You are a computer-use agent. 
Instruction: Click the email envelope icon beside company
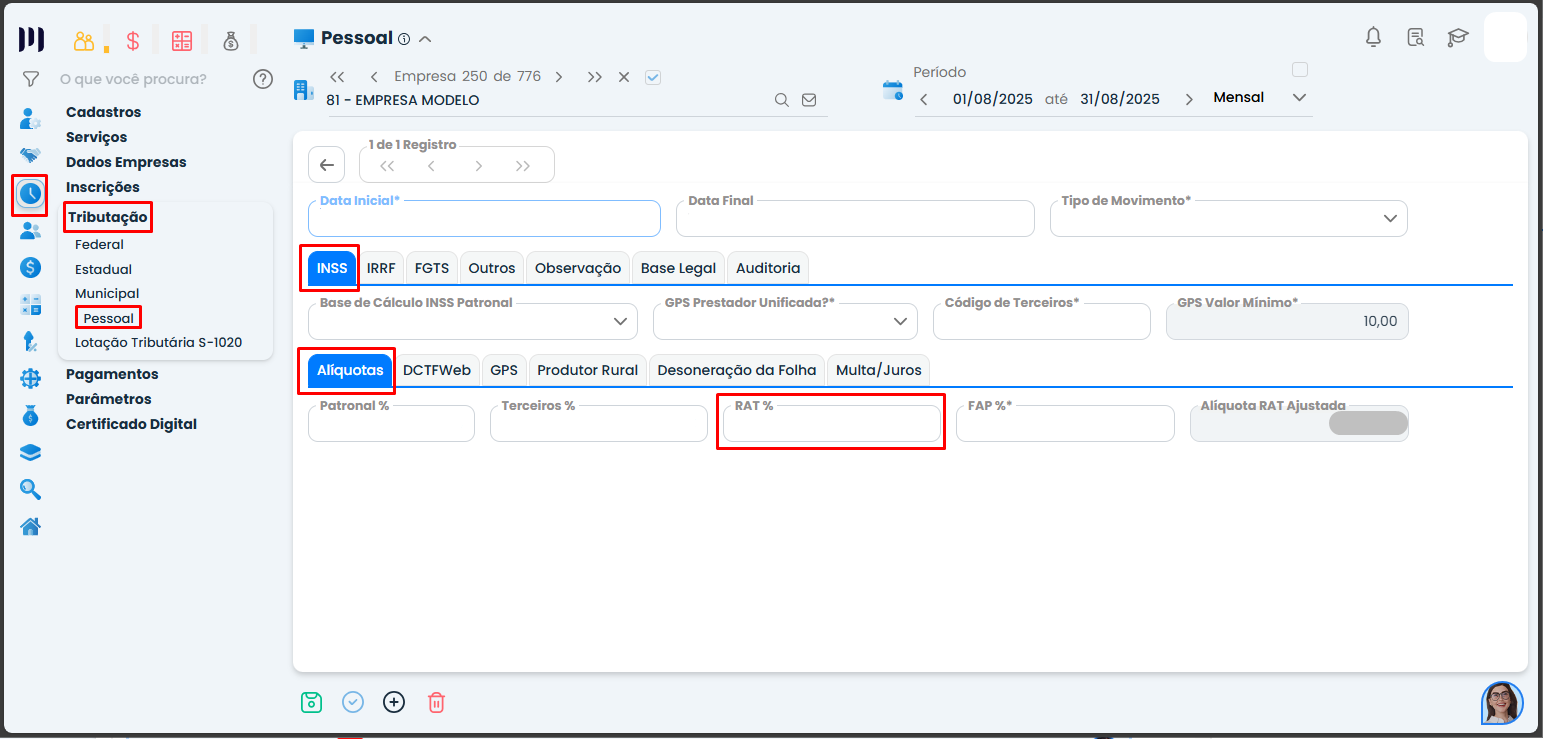pyautogui.click(x=809, y=100)
